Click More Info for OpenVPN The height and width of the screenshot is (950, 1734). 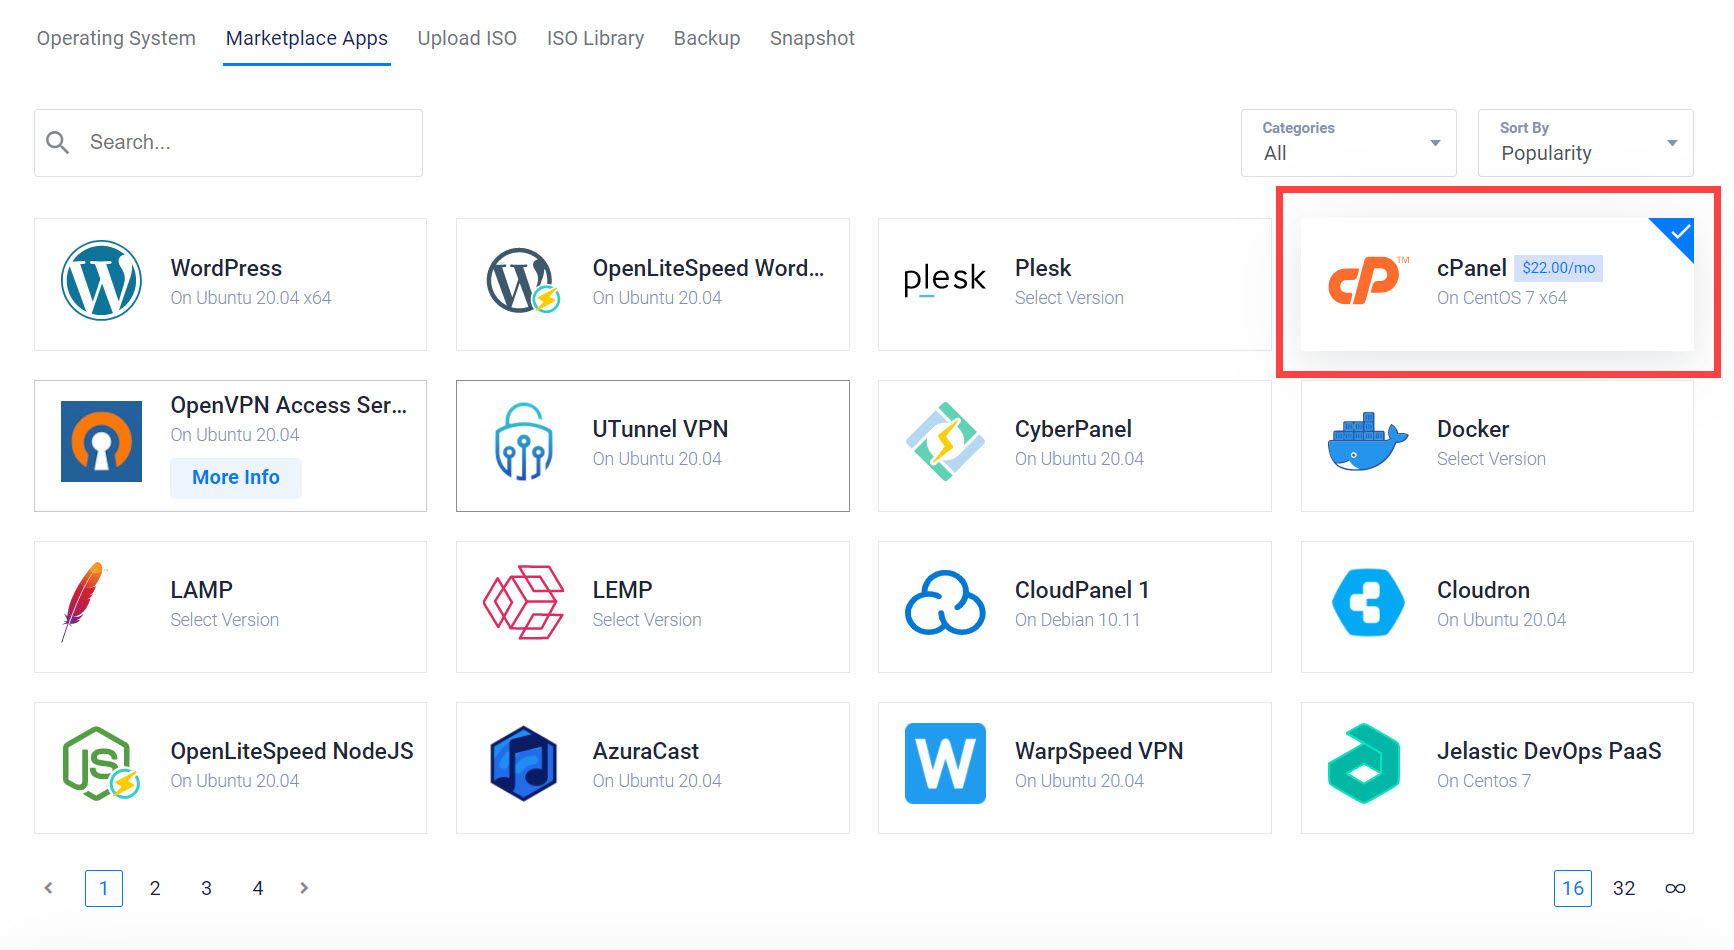235,477
